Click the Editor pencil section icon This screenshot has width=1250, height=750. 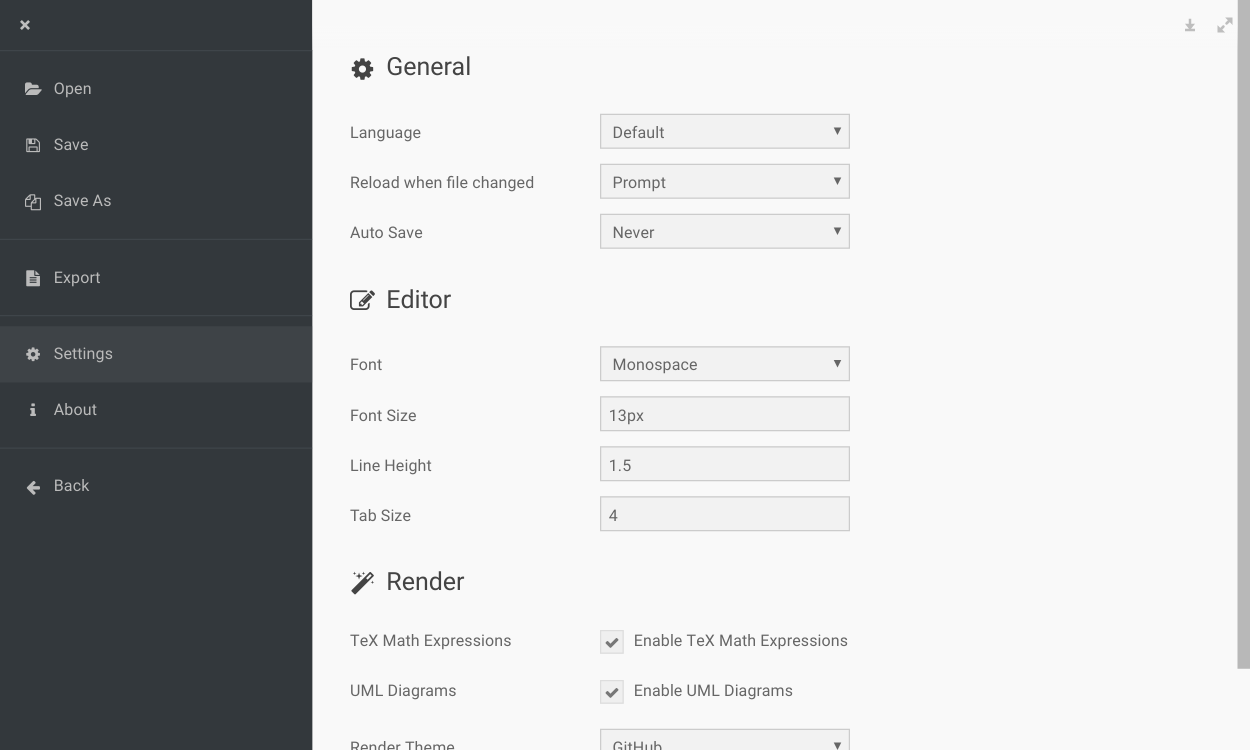coord(362,299)
